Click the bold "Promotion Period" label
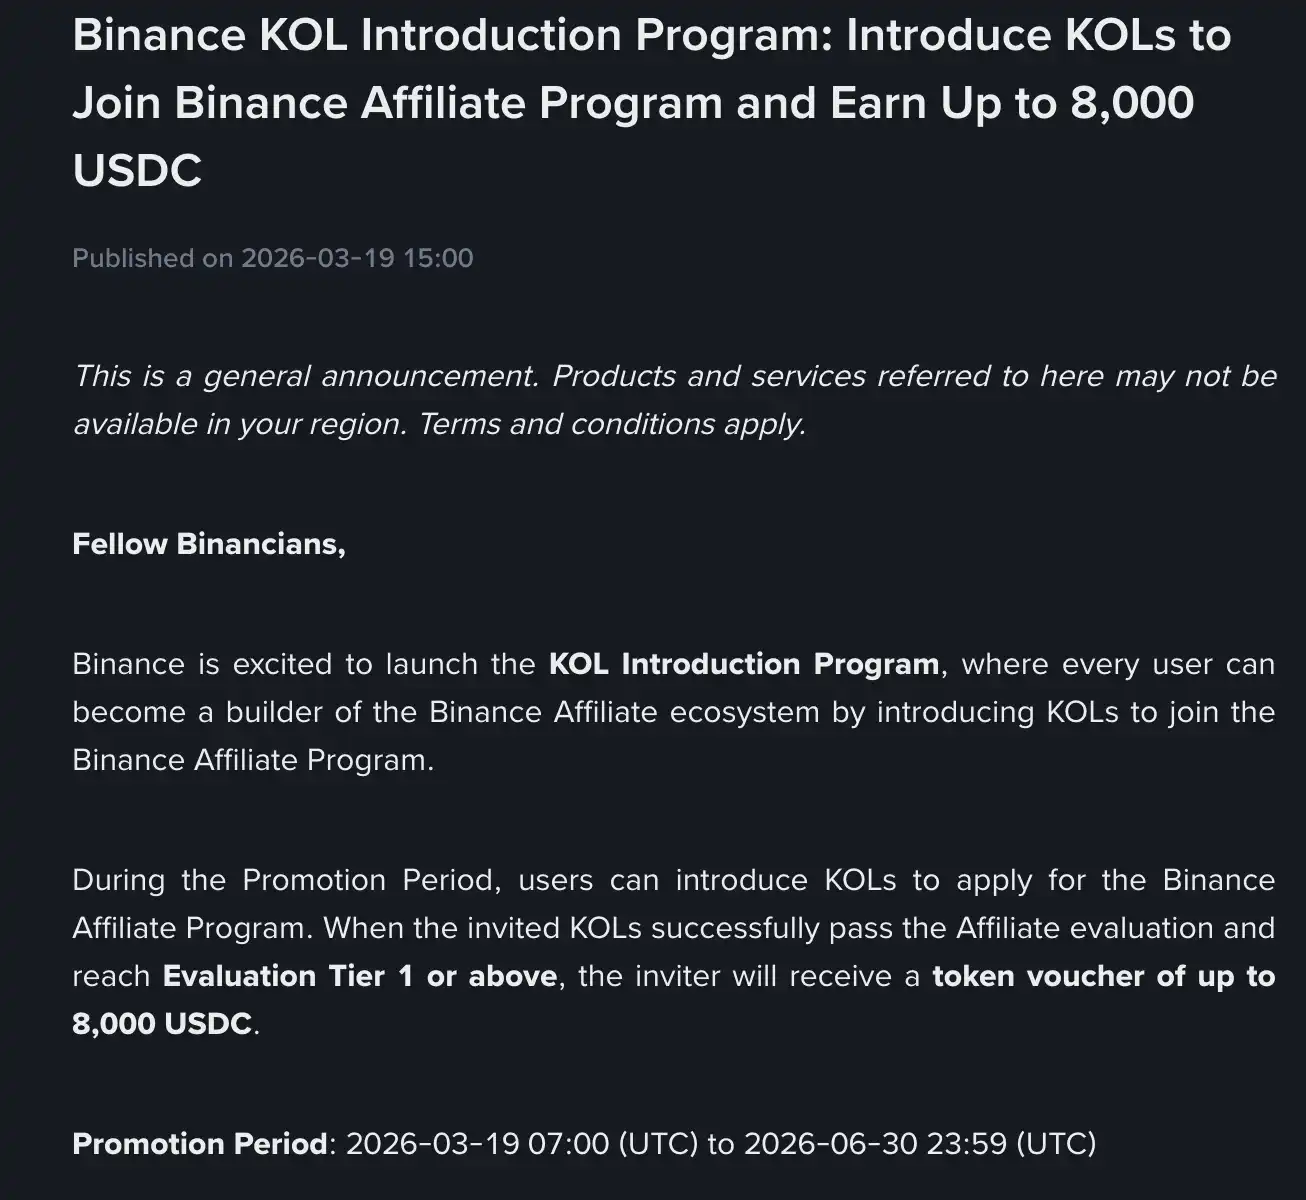Viewport: 1306px width, 1200px height. pos(199,1143)
